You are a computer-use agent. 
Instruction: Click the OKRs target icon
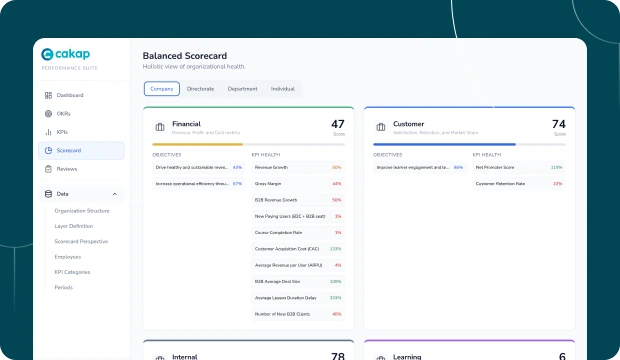point(48,114)
